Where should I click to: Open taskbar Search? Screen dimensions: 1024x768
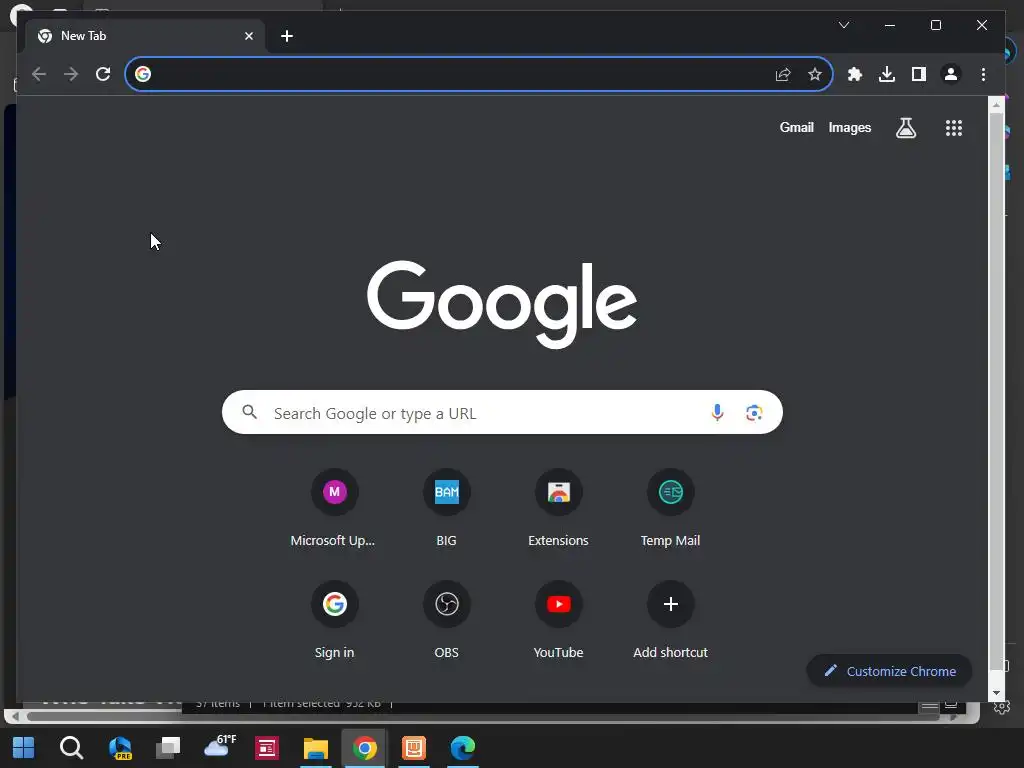71,748
